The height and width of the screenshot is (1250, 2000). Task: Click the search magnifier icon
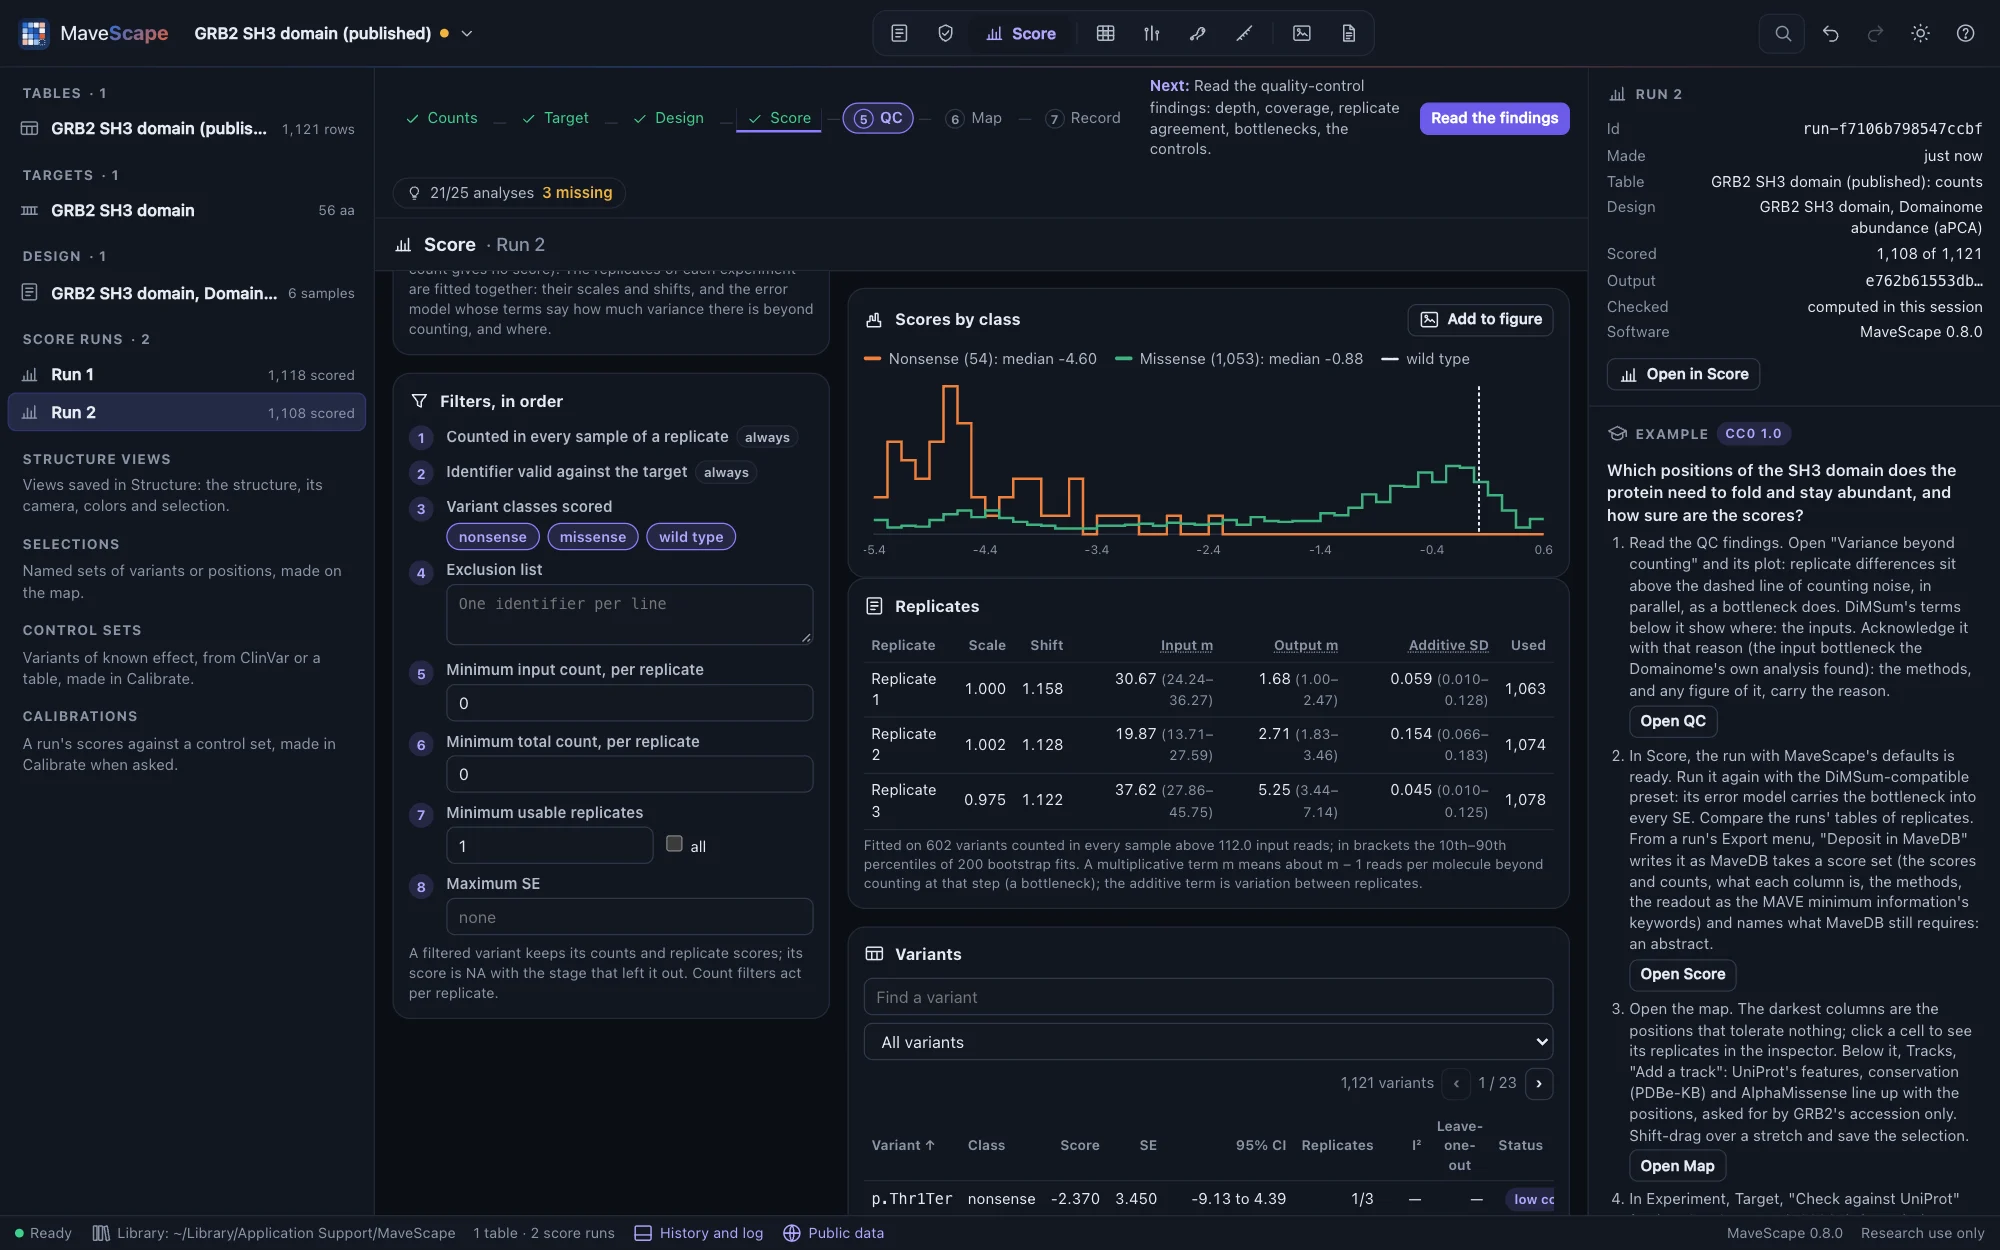[1783, 34]
